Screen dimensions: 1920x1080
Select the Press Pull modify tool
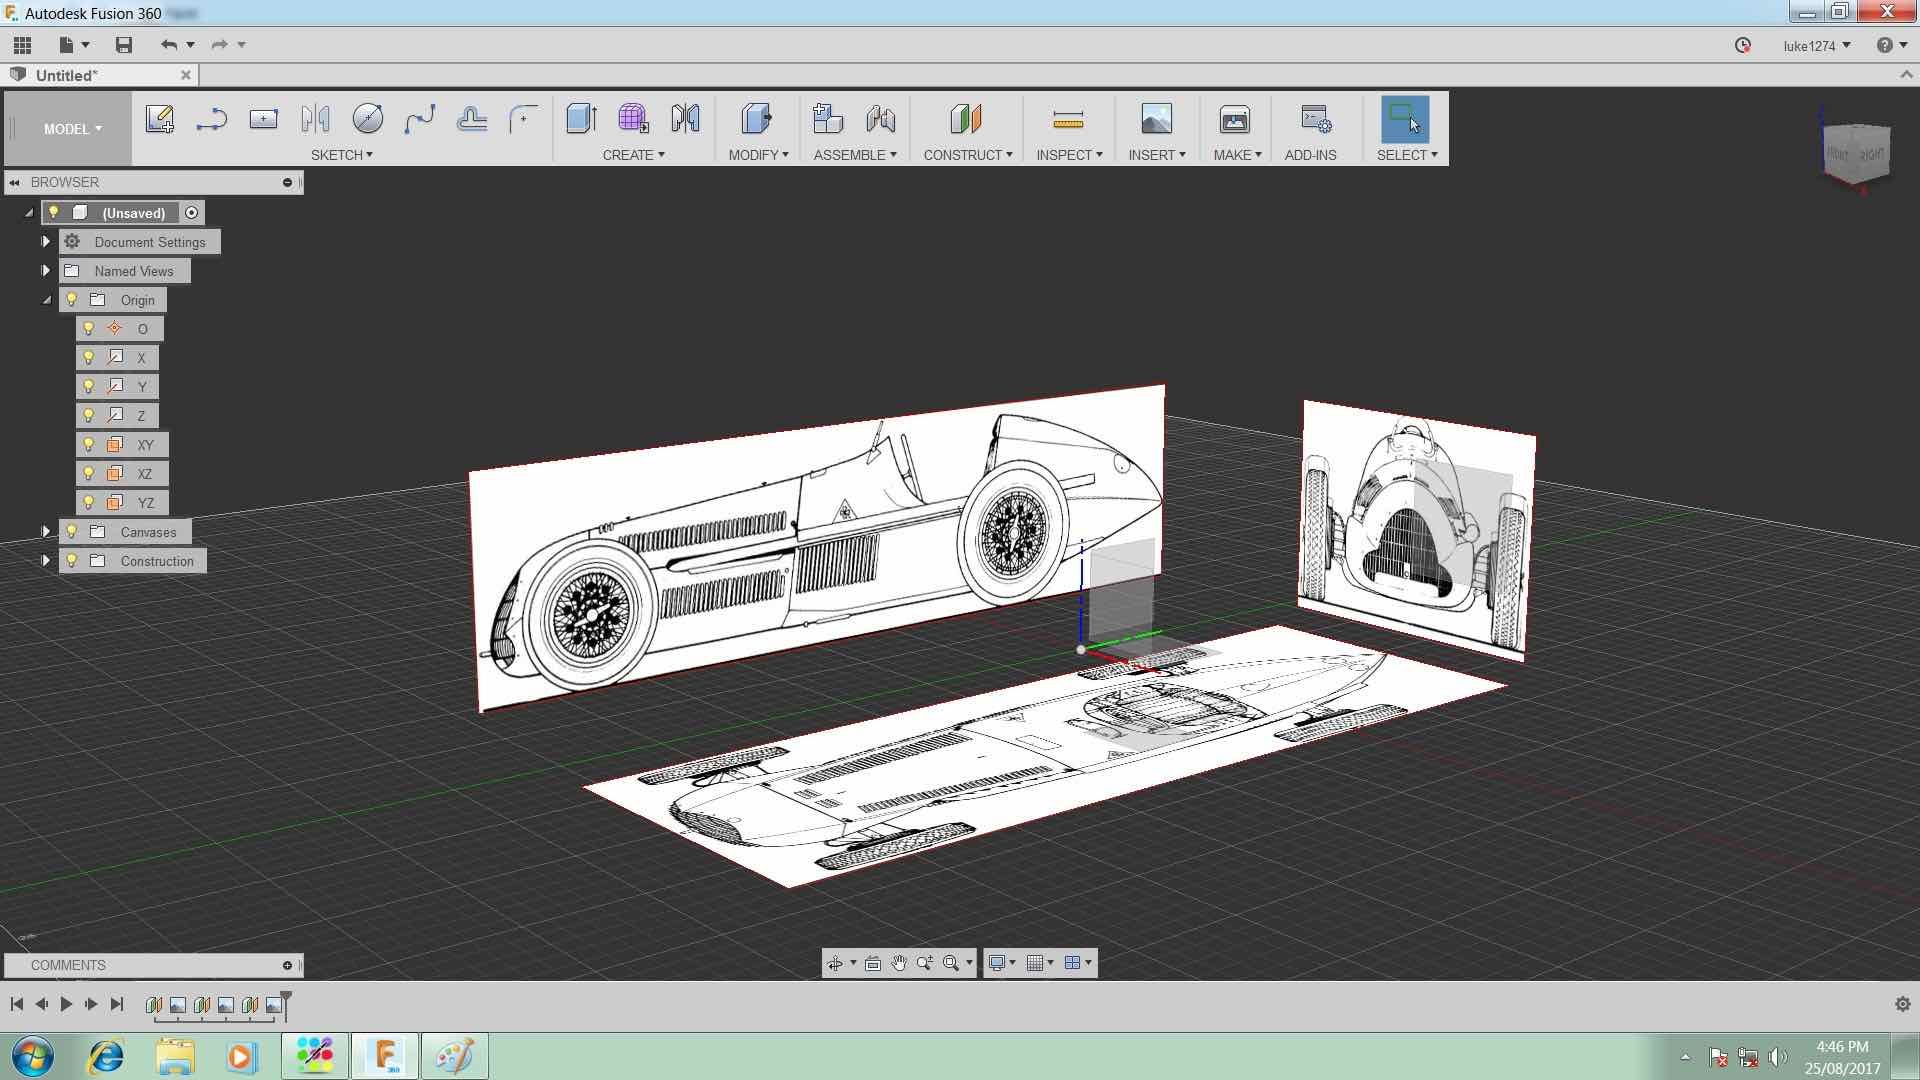click(757, 119)
